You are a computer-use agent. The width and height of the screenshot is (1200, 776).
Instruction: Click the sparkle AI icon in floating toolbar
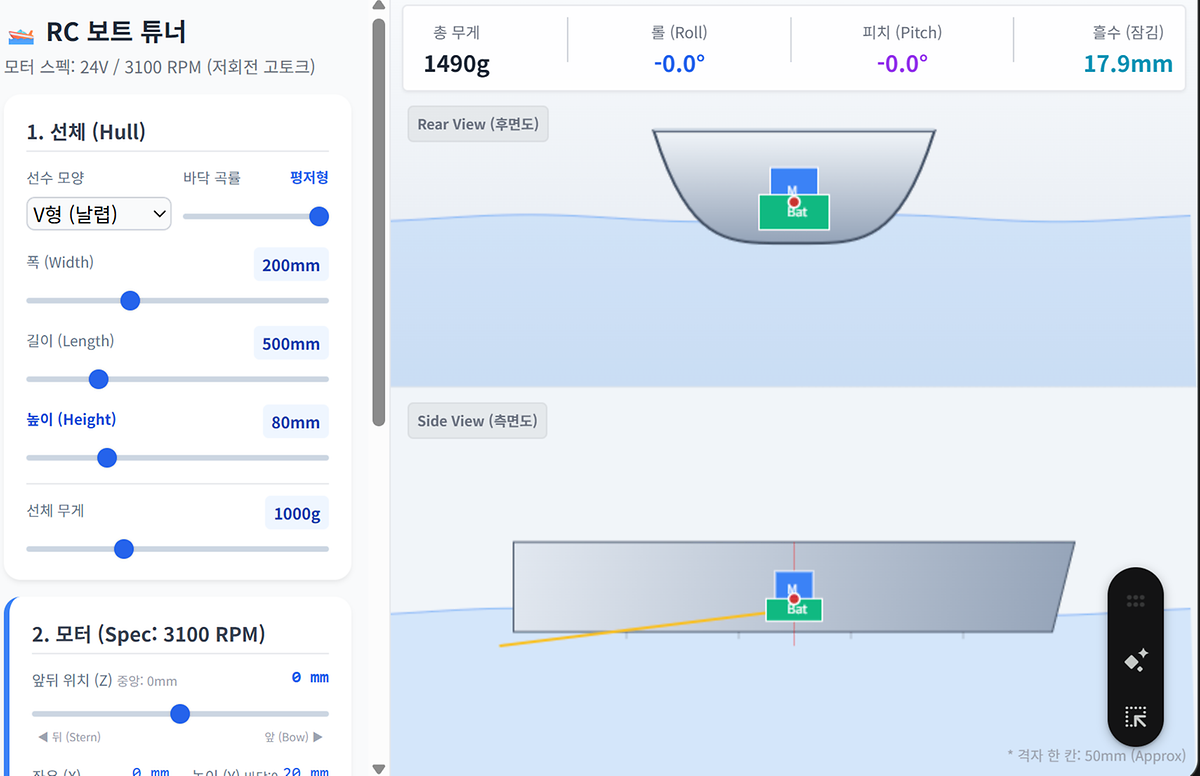(x=1135, y=660)
